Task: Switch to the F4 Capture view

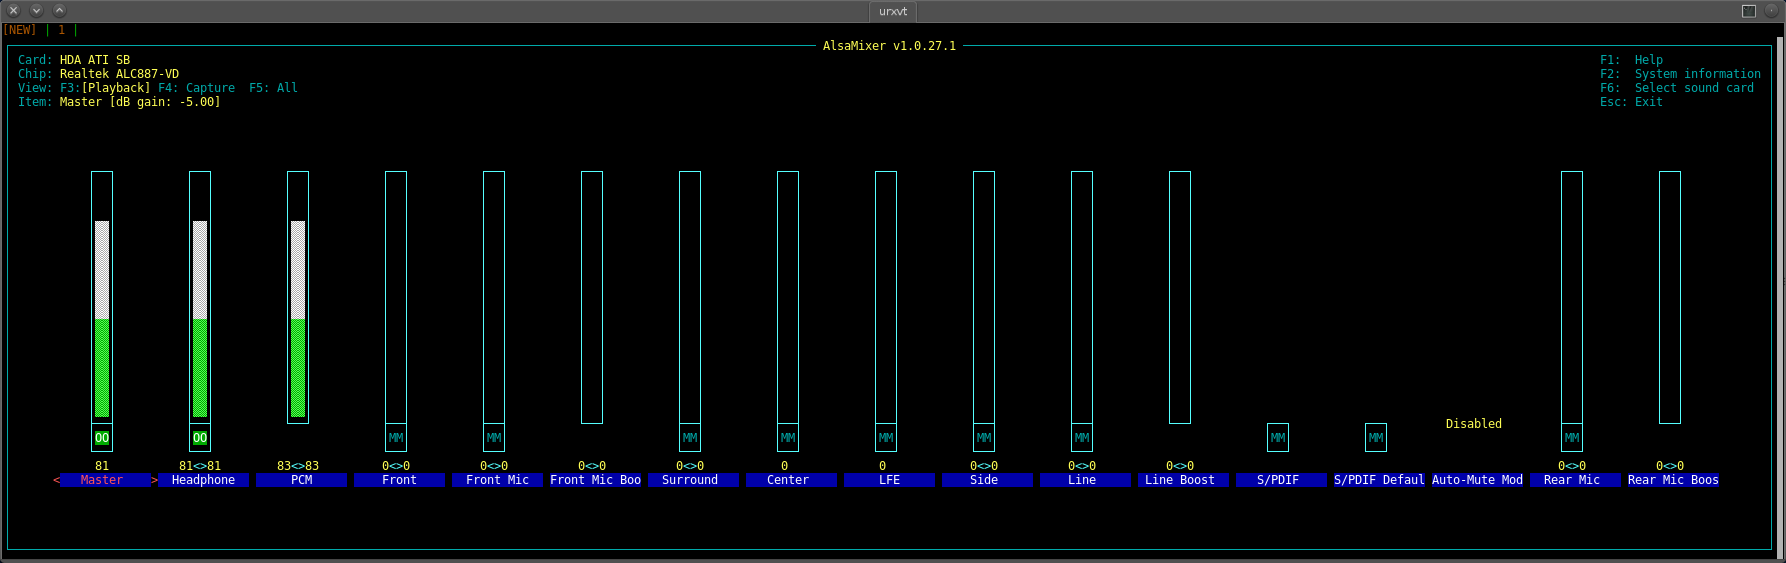Action: 197,88
